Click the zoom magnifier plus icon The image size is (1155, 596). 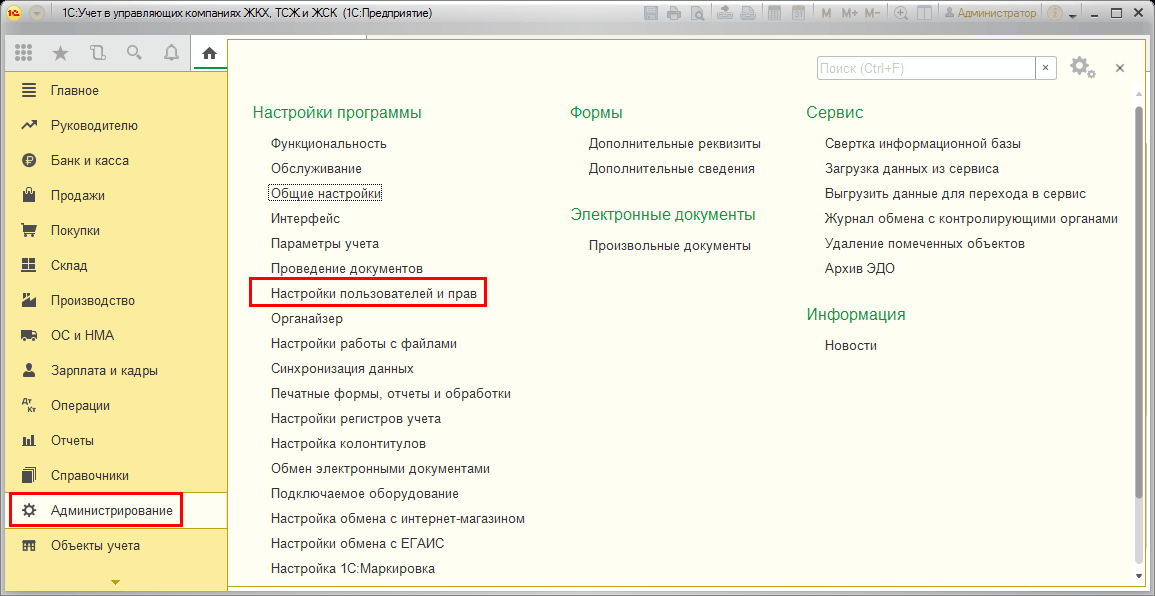coord(900,13)
